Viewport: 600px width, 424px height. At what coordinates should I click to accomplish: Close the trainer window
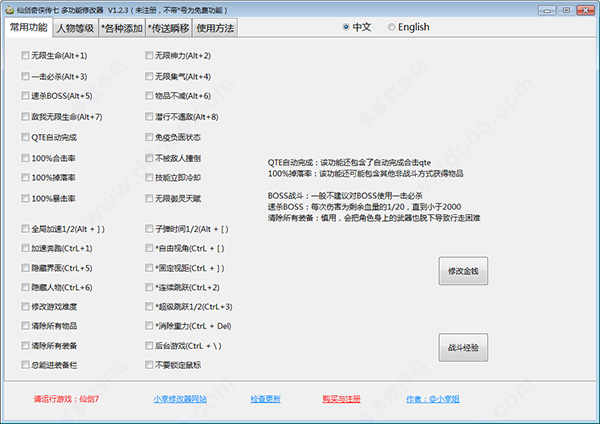point(585,10)
